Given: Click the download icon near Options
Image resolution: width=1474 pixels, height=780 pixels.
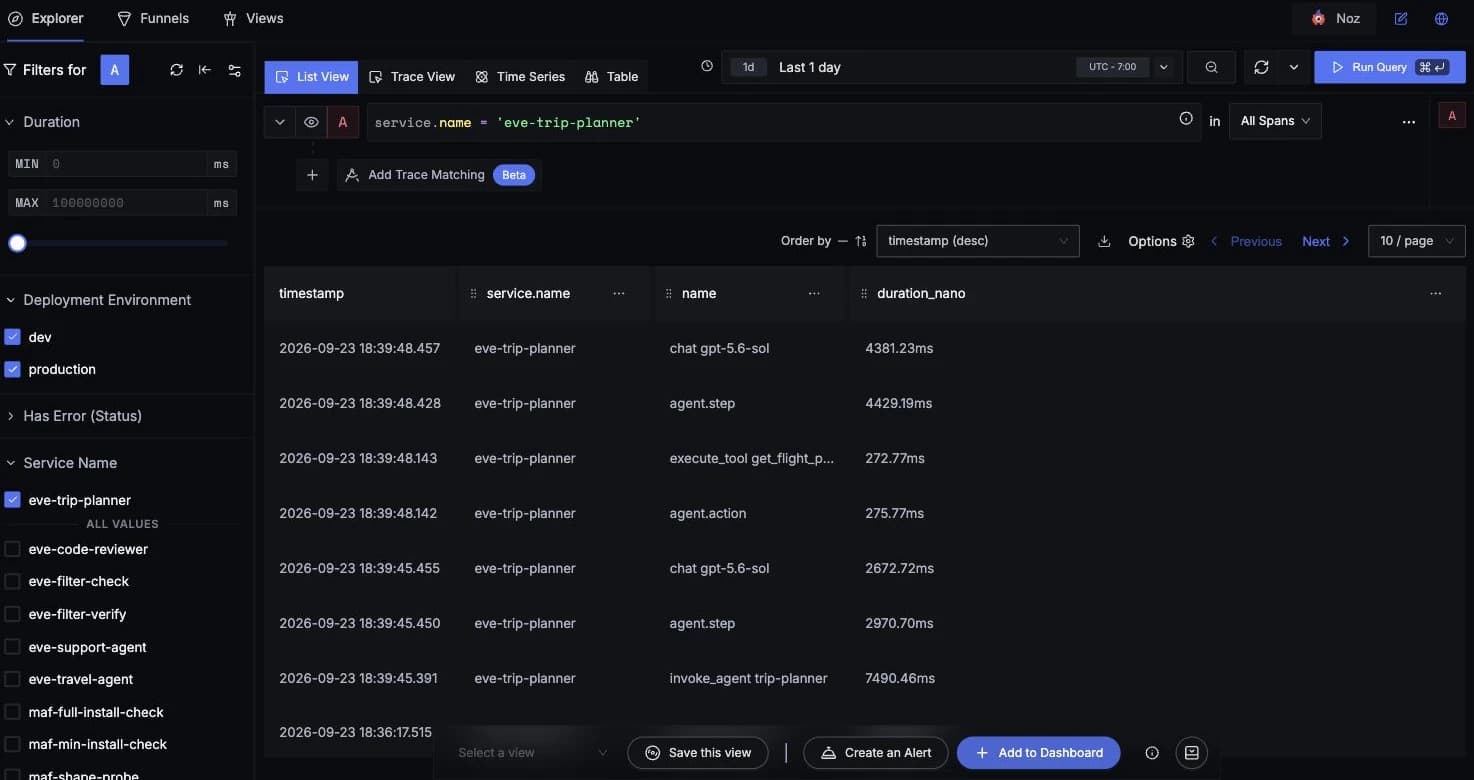Looking at the screenshot, I should (1104, 241).
